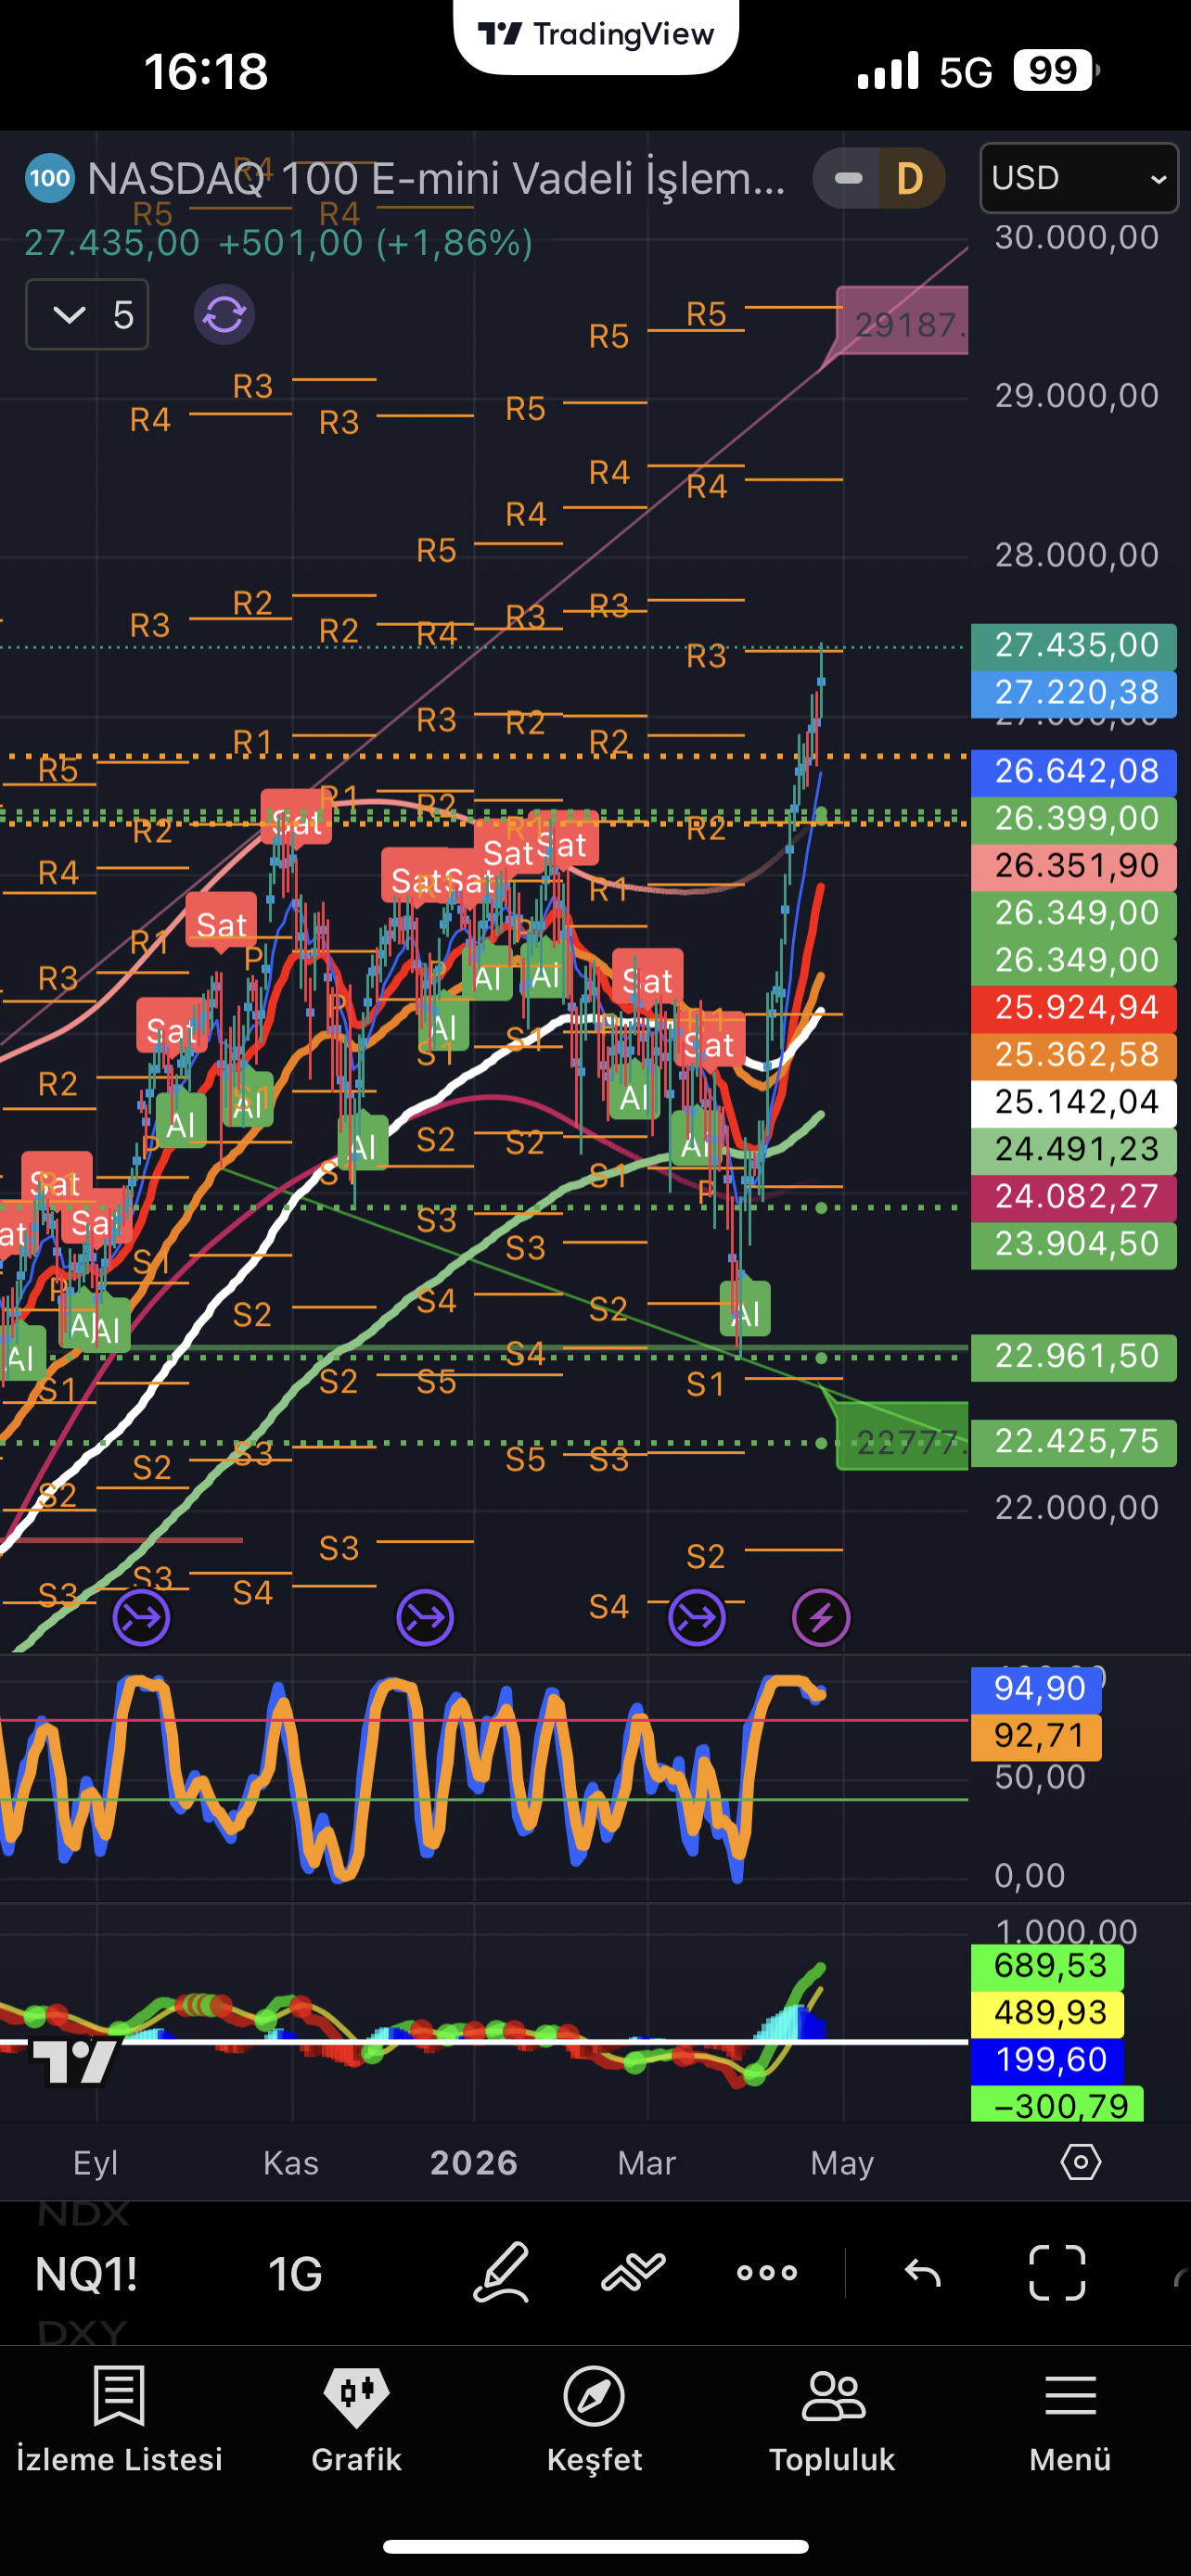Tap the TradingView logo watermark on chart
Screen dimensions: 1191x2576
[75, 2062]
